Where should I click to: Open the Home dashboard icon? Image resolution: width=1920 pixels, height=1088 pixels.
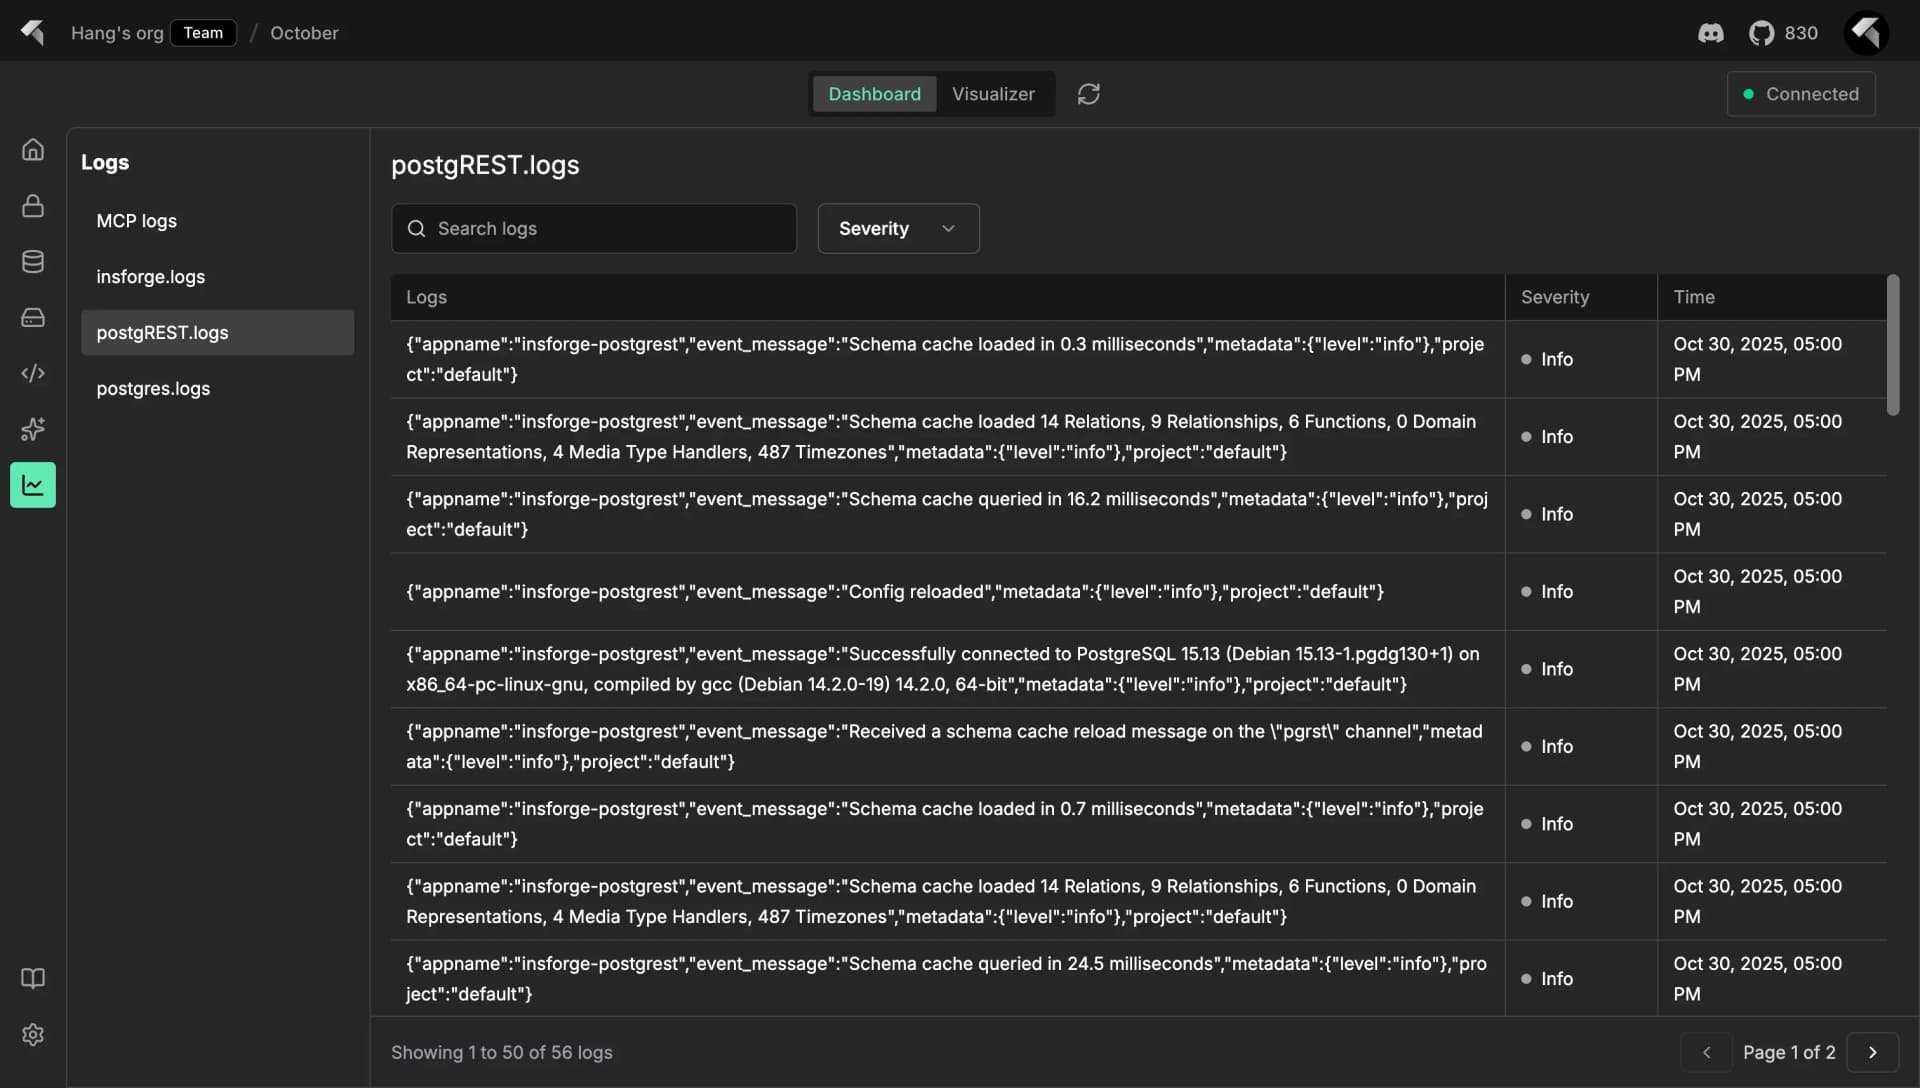33,149
